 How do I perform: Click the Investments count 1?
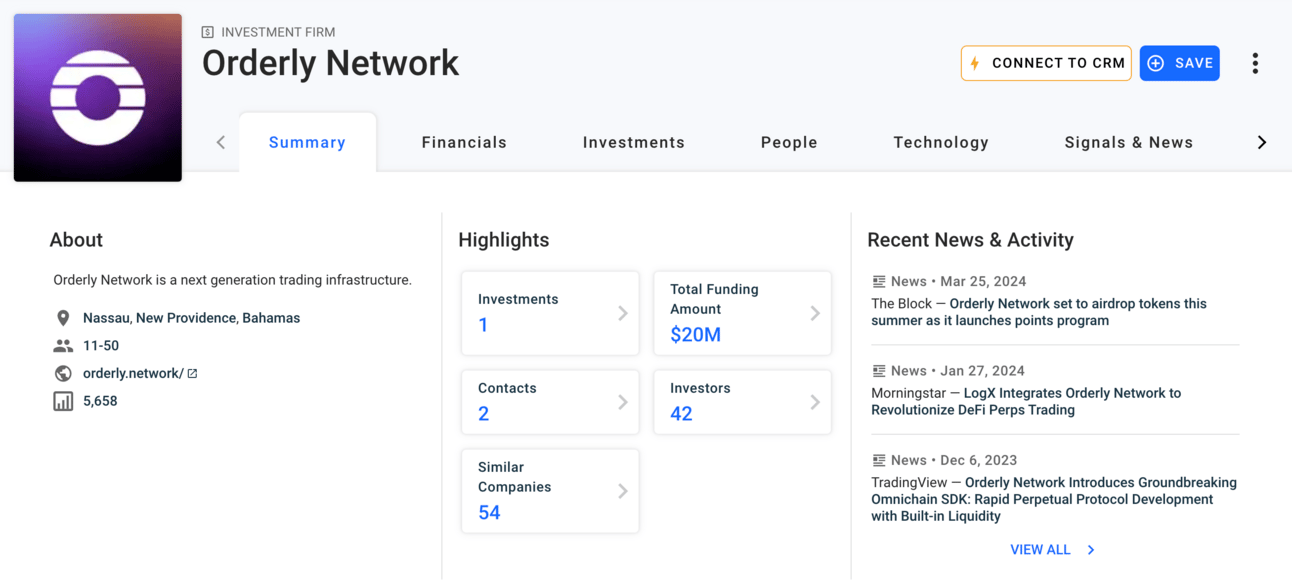pos(483,325)
